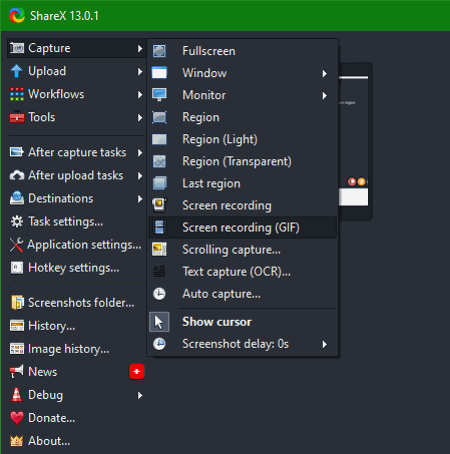This screenshot has height=454, width=450.
Task: Select the Window capture menu entry
Action: 243,73
